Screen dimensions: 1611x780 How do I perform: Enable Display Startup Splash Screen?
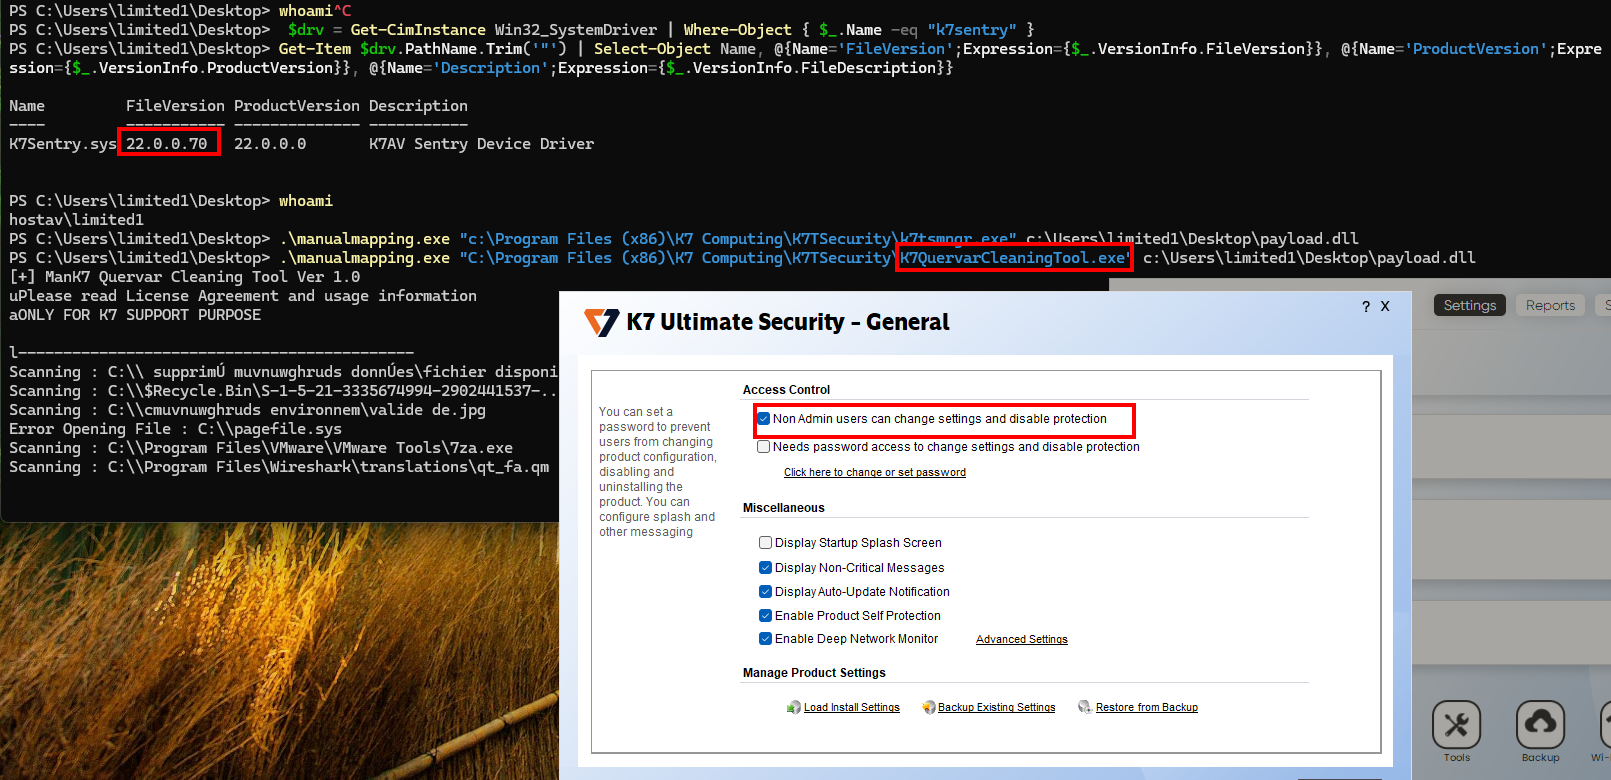[765, 543]
